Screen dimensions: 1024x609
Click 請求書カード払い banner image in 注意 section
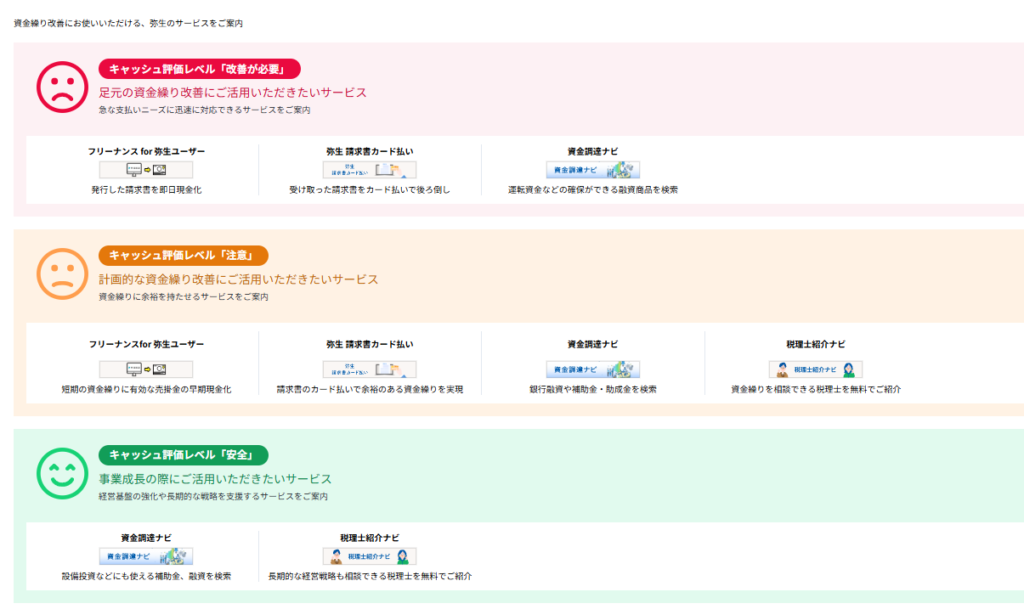click(x=369, y=369)
